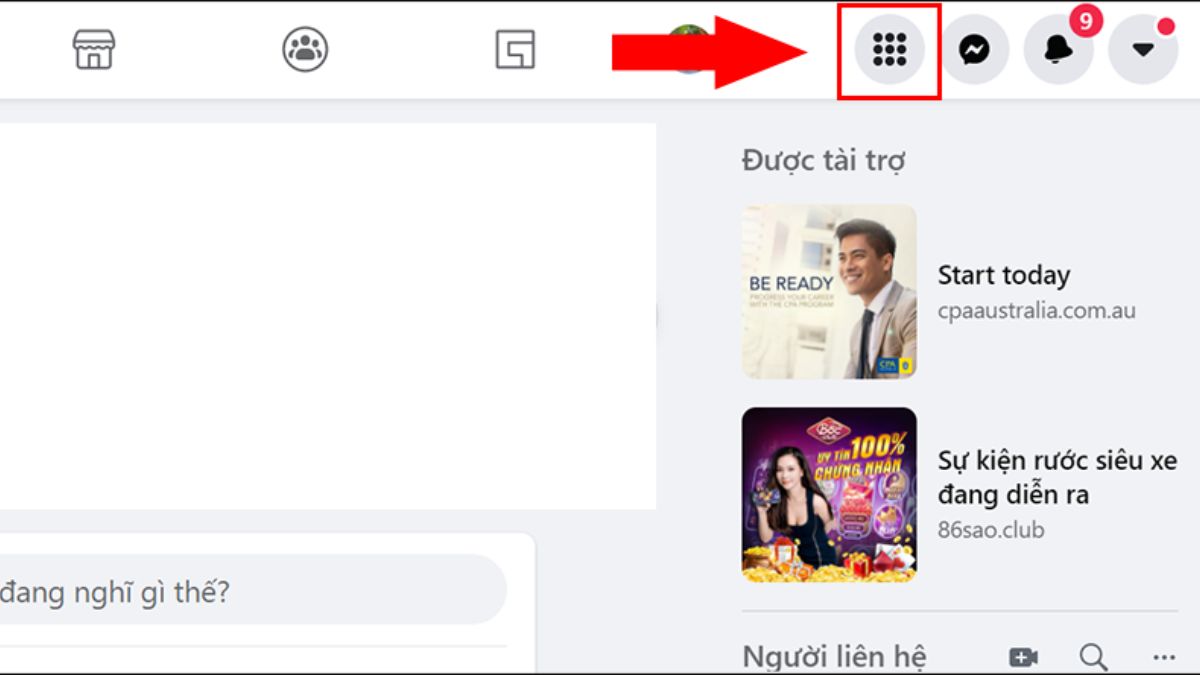Screen dimensions: 1200x675
Task: Search contacts with the magnifying glass icon
Action: click(x=1091, y=658)
